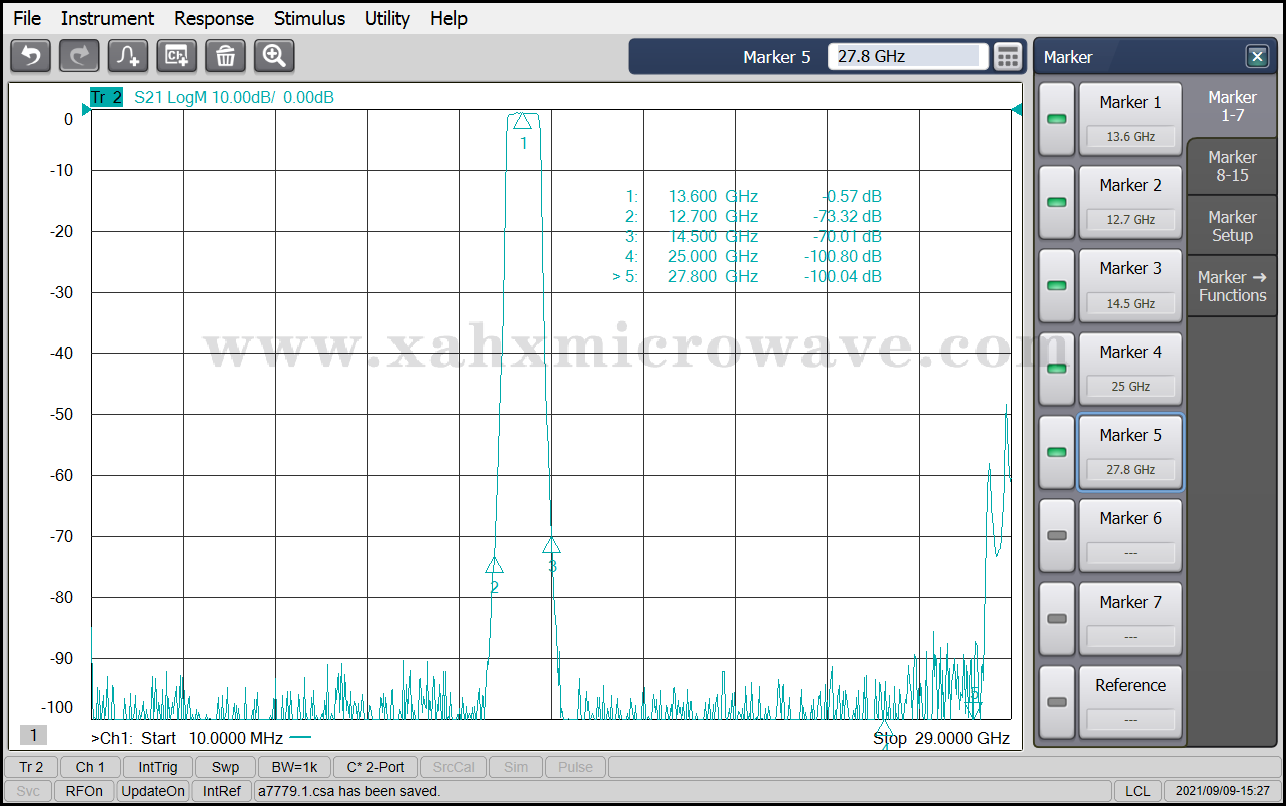
Task: Add a new trace with toolbar icon
Action: [128, 56]
